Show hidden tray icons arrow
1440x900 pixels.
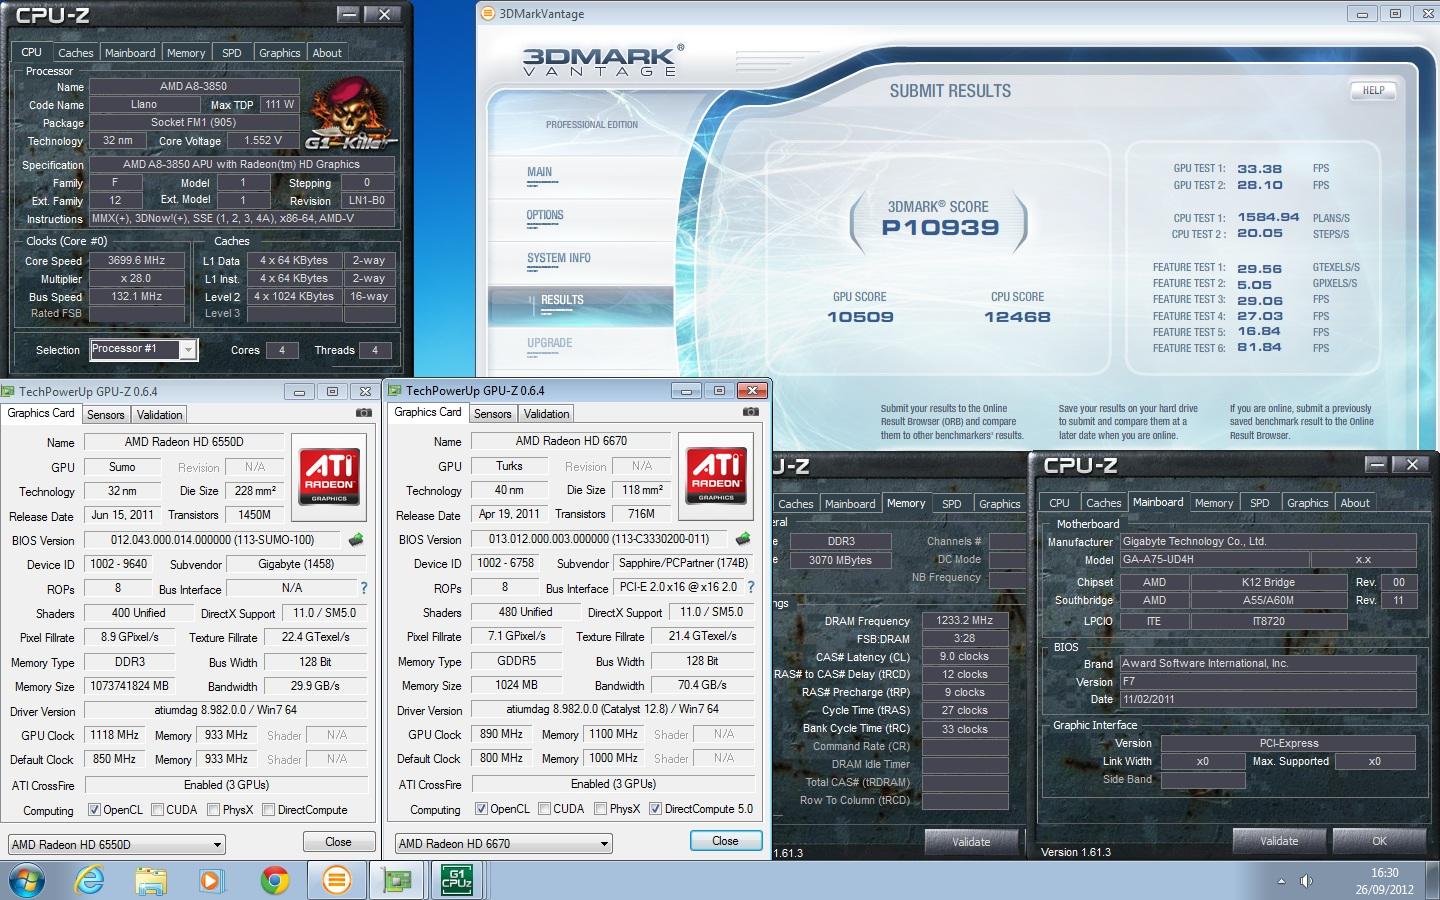pos(1281,881)
